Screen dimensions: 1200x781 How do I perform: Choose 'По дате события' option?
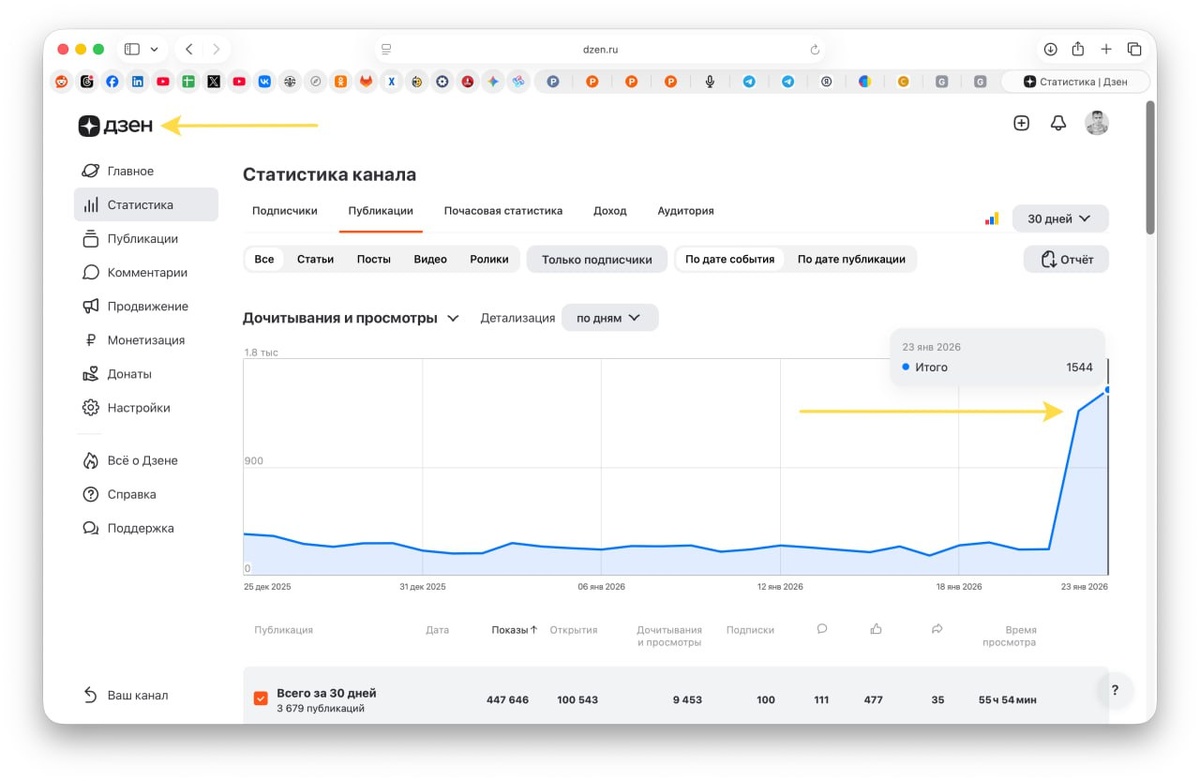click(730, 259)
